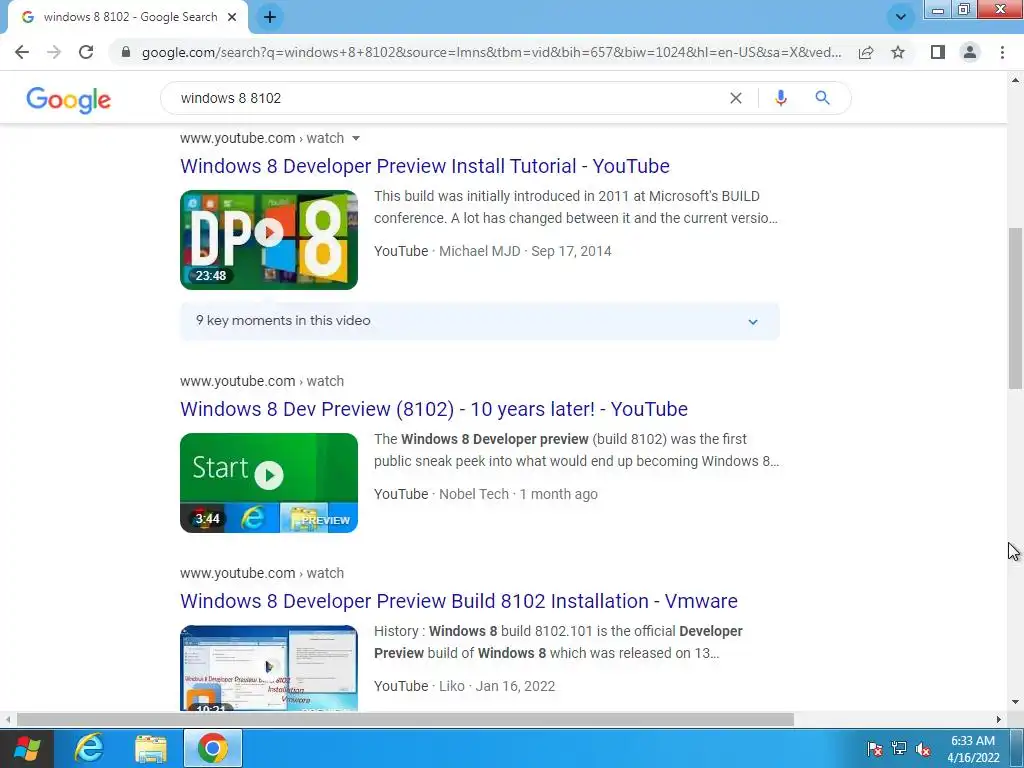The image size is (1024, 768).
Task: Click the Show desktop button
Action: tap(1017, 748)
